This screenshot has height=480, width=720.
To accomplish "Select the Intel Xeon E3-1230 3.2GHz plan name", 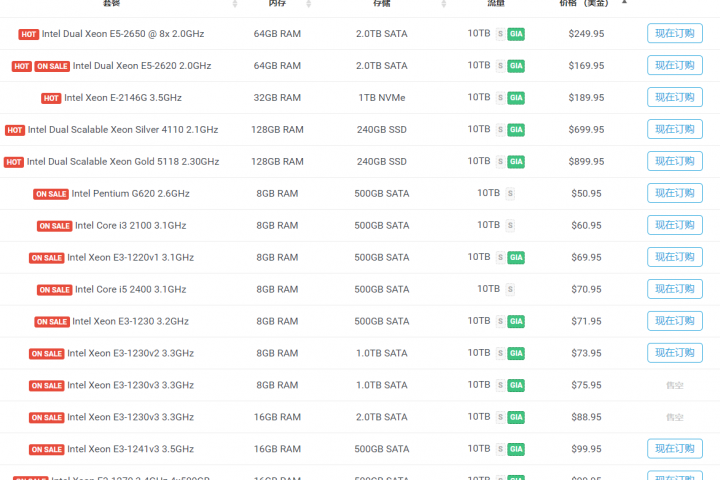I will pos(130,322).
